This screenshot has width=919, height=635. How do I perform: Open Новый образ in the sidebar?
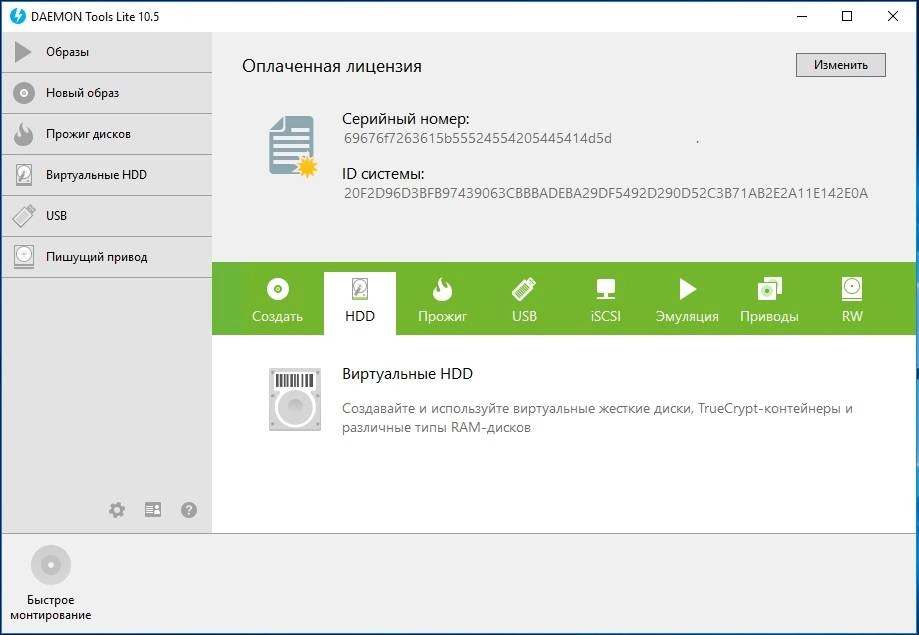coord(107,93)
